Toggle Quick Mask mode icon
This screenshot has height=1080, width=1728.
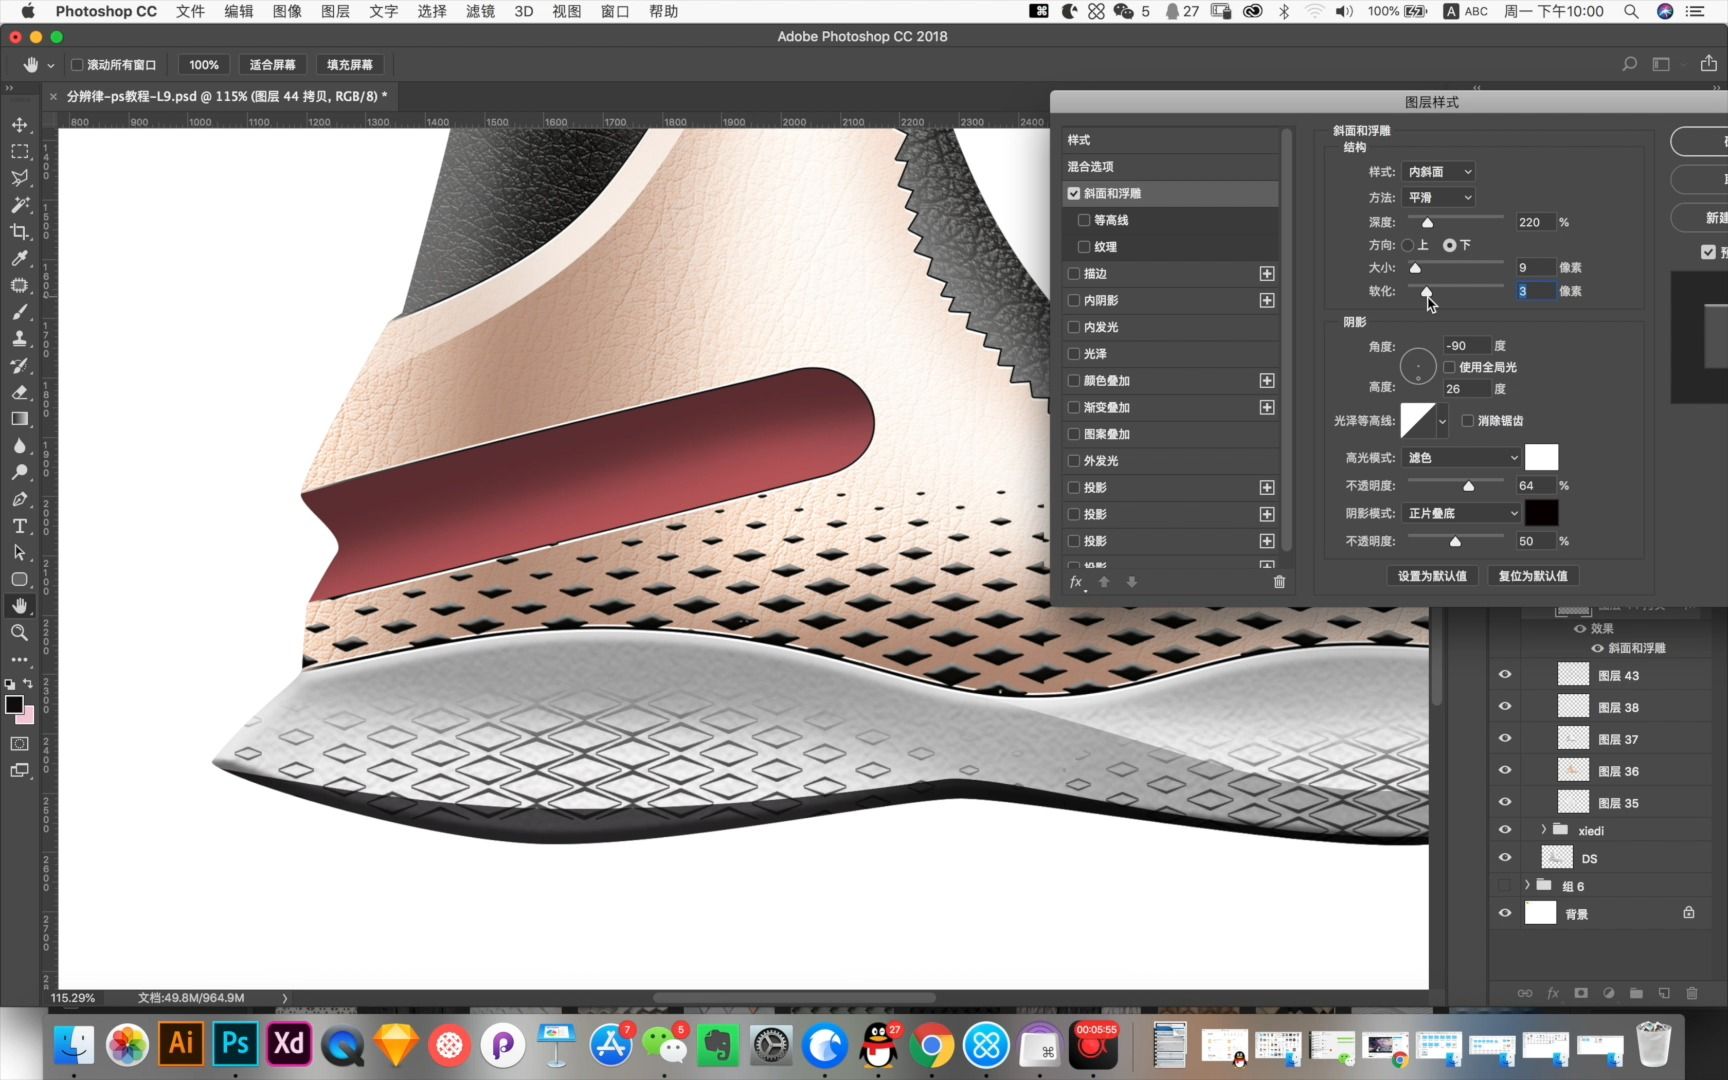coord(19,744)
